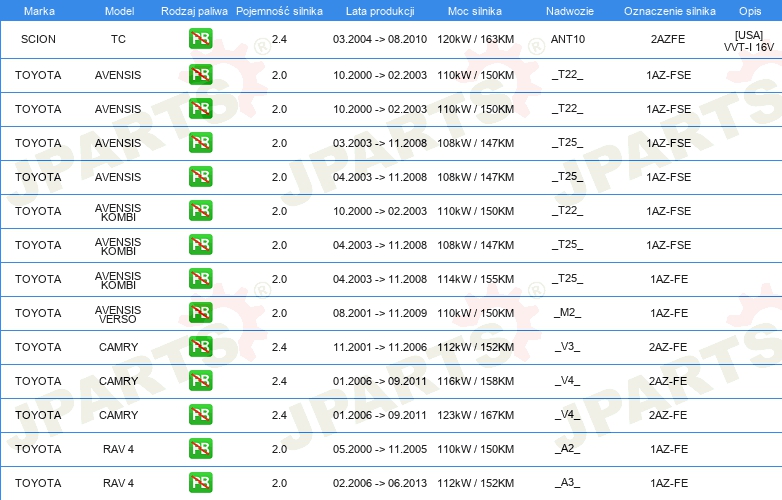Select 2AZ-FE engine code in _V3_ row
Image resolution: width=782 pixels, height=500 pixels.
click(x=668, y=347)
